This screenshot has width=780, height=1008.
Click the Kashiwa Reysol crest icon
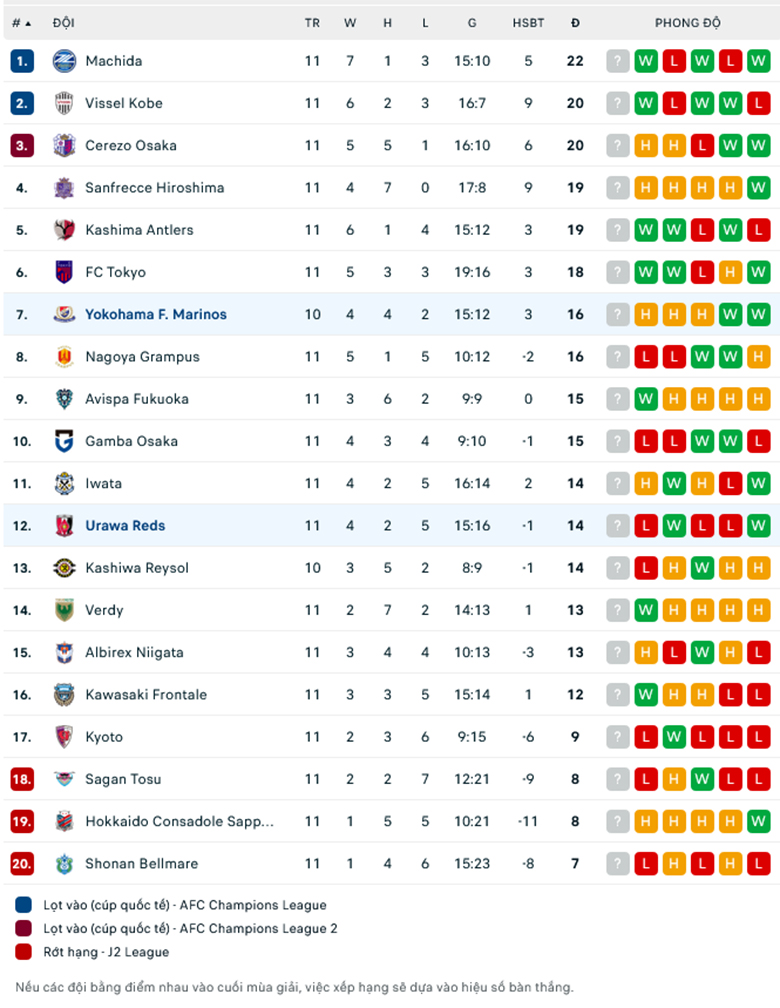point(64,568)
